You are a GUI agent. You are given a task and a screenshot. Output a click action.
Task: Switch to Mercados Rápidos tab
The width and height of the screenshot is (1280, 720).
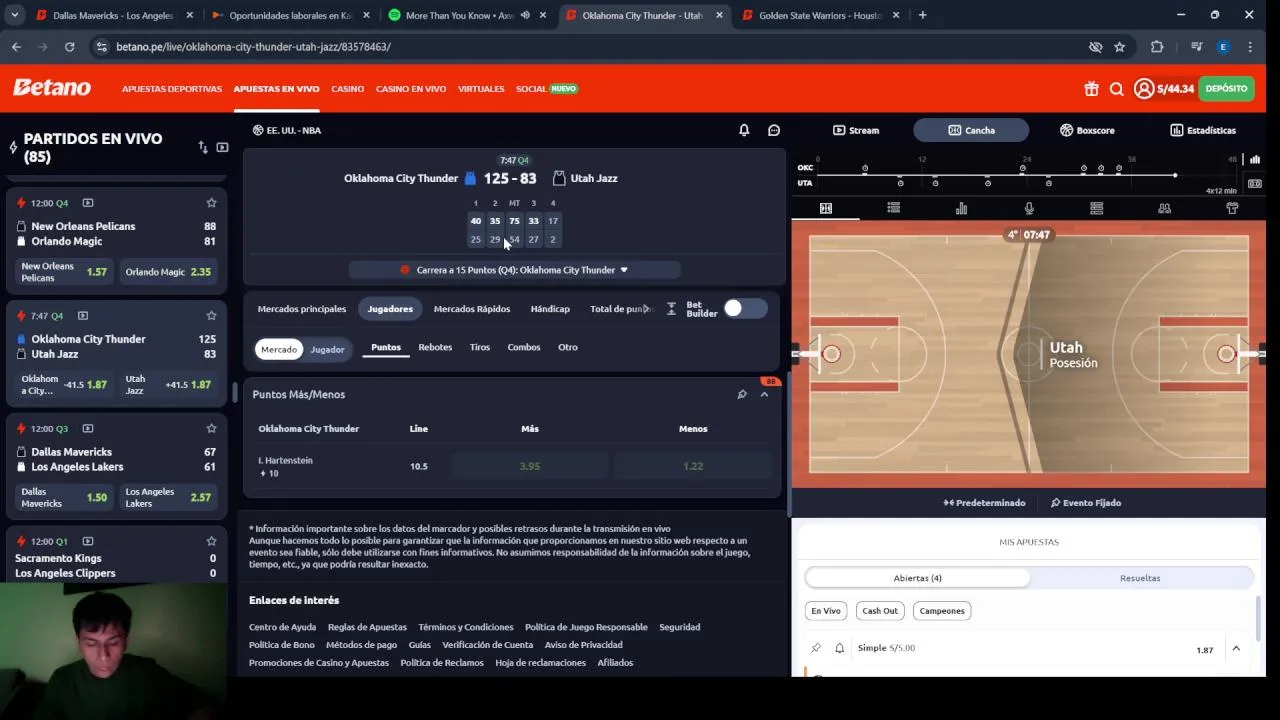[472, 309]
